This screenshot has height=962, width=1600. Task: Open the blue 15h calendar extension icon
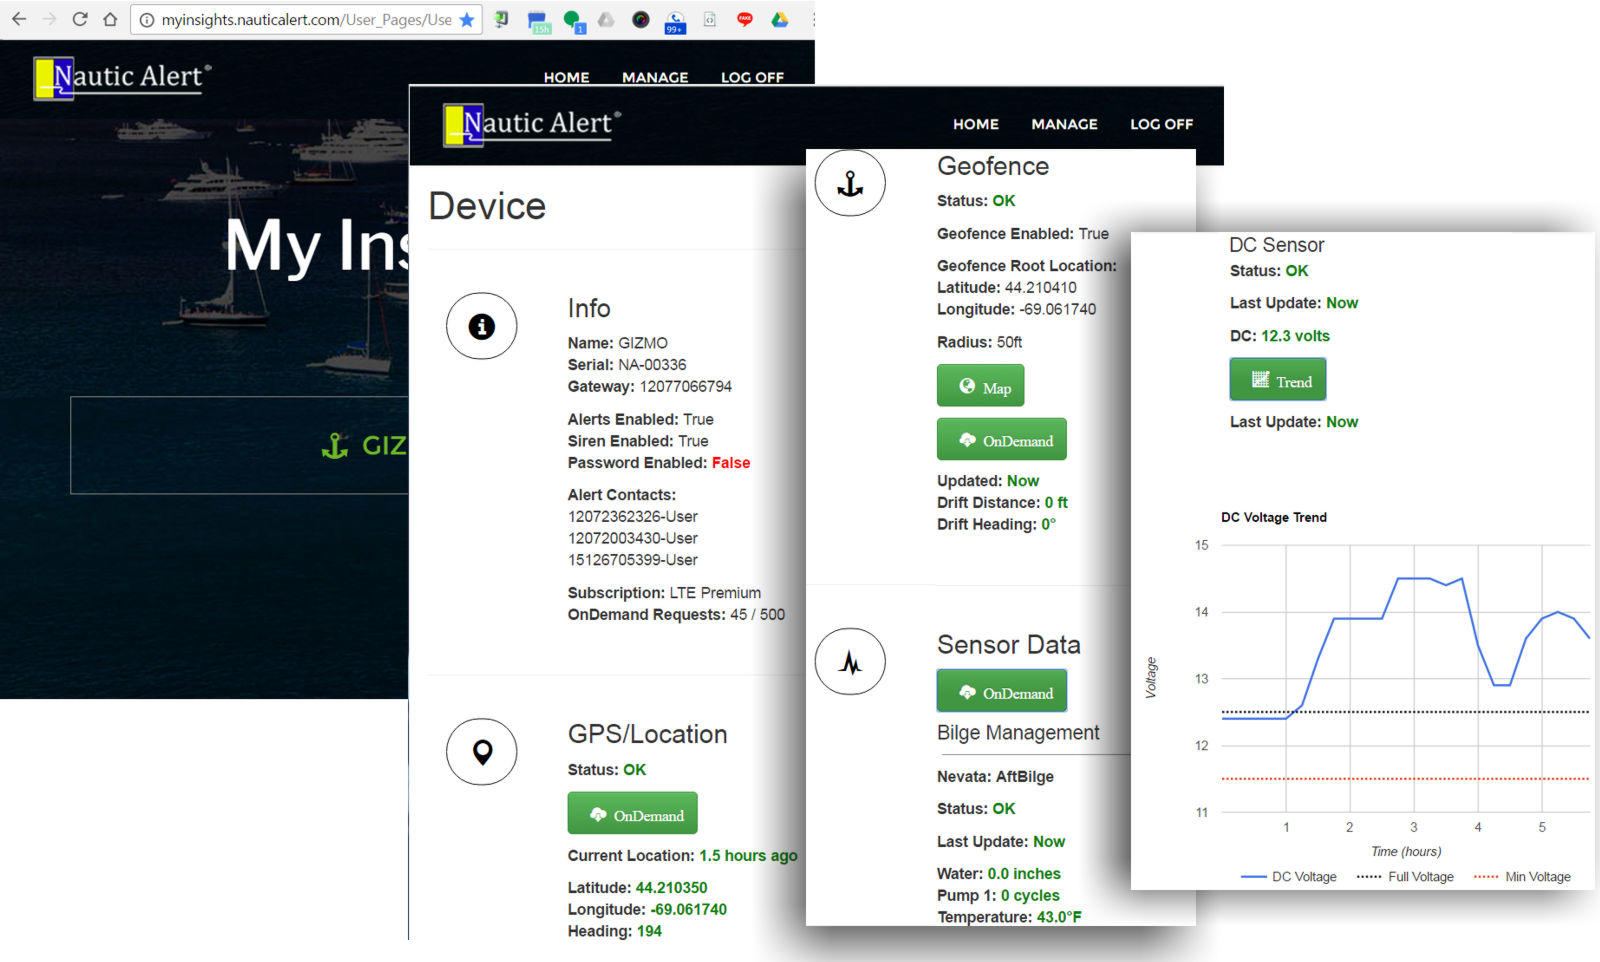[x=539, y=21]
